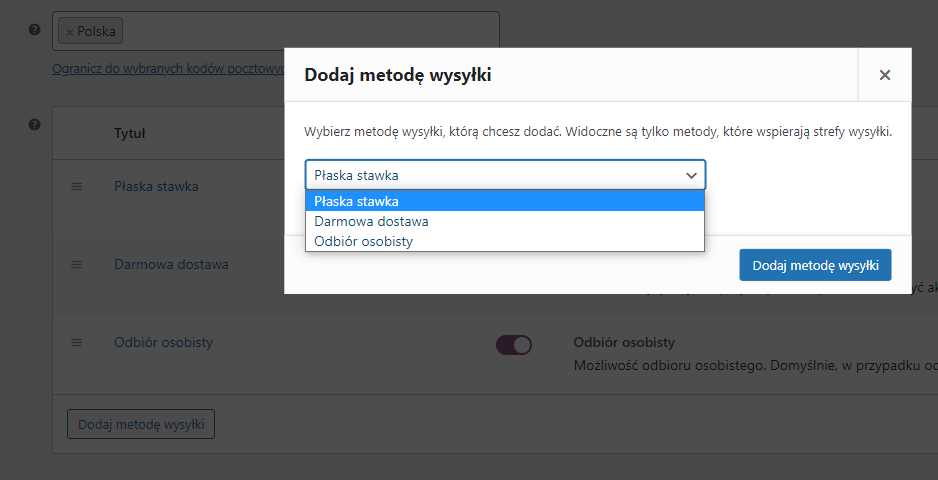Remove Polska tag using its x icon

pos(69,32)
